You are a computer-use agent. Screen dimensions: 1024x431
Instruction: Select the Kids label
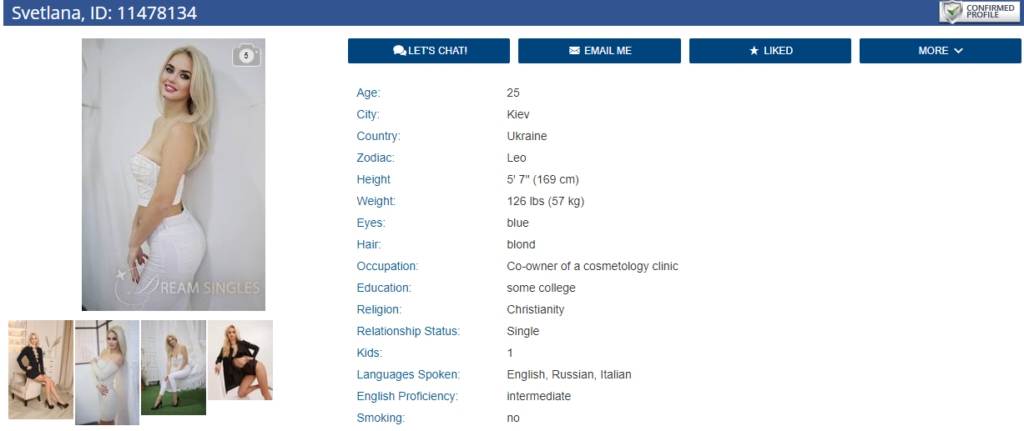click(x=369, y=353)
